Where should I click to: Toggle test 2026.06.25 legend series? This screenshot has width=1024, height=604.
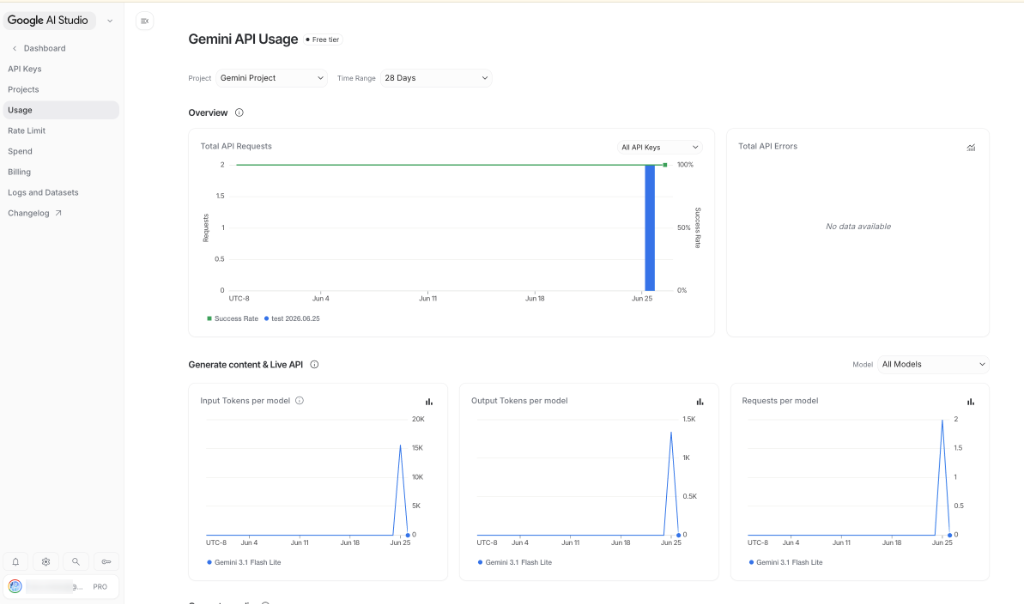coord(292,319)
